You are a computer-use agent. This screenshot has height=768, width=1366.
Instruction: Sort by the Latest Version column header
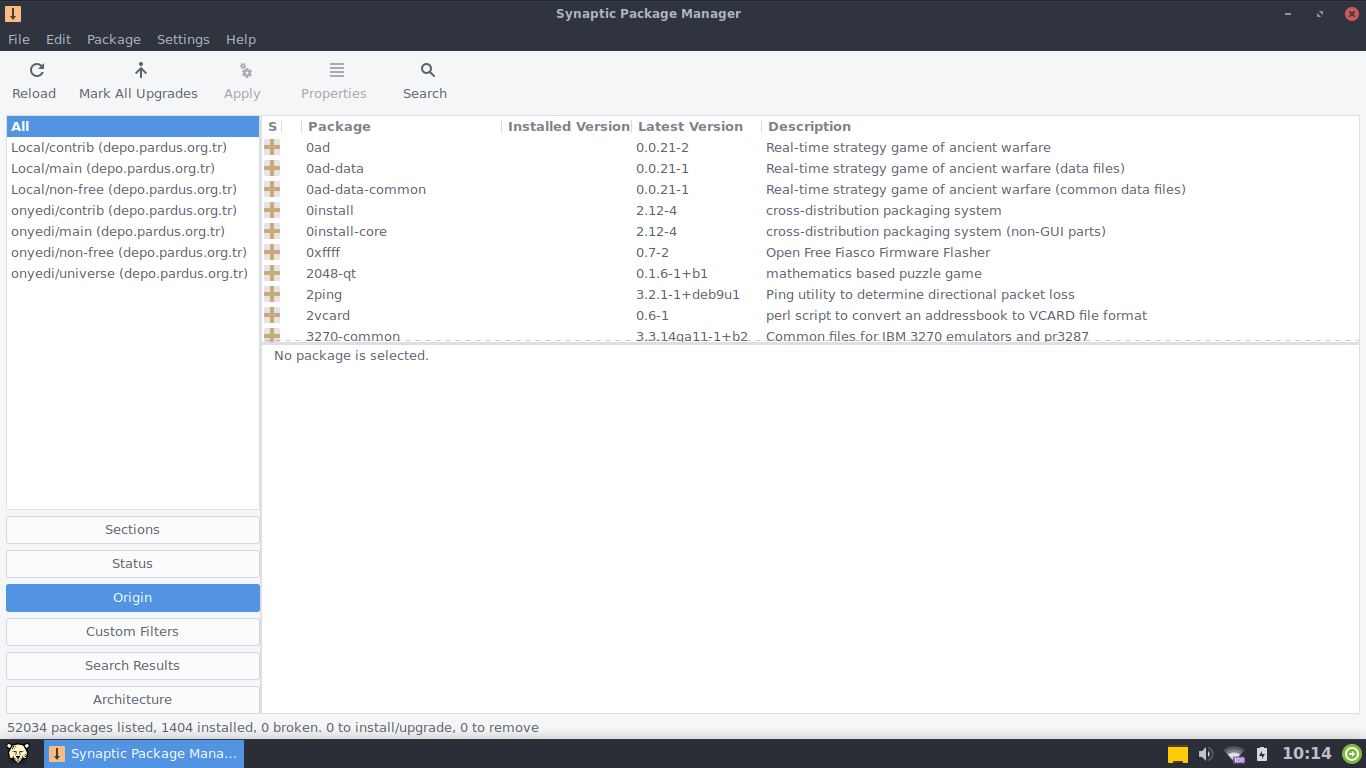click(x=696, y=126)
